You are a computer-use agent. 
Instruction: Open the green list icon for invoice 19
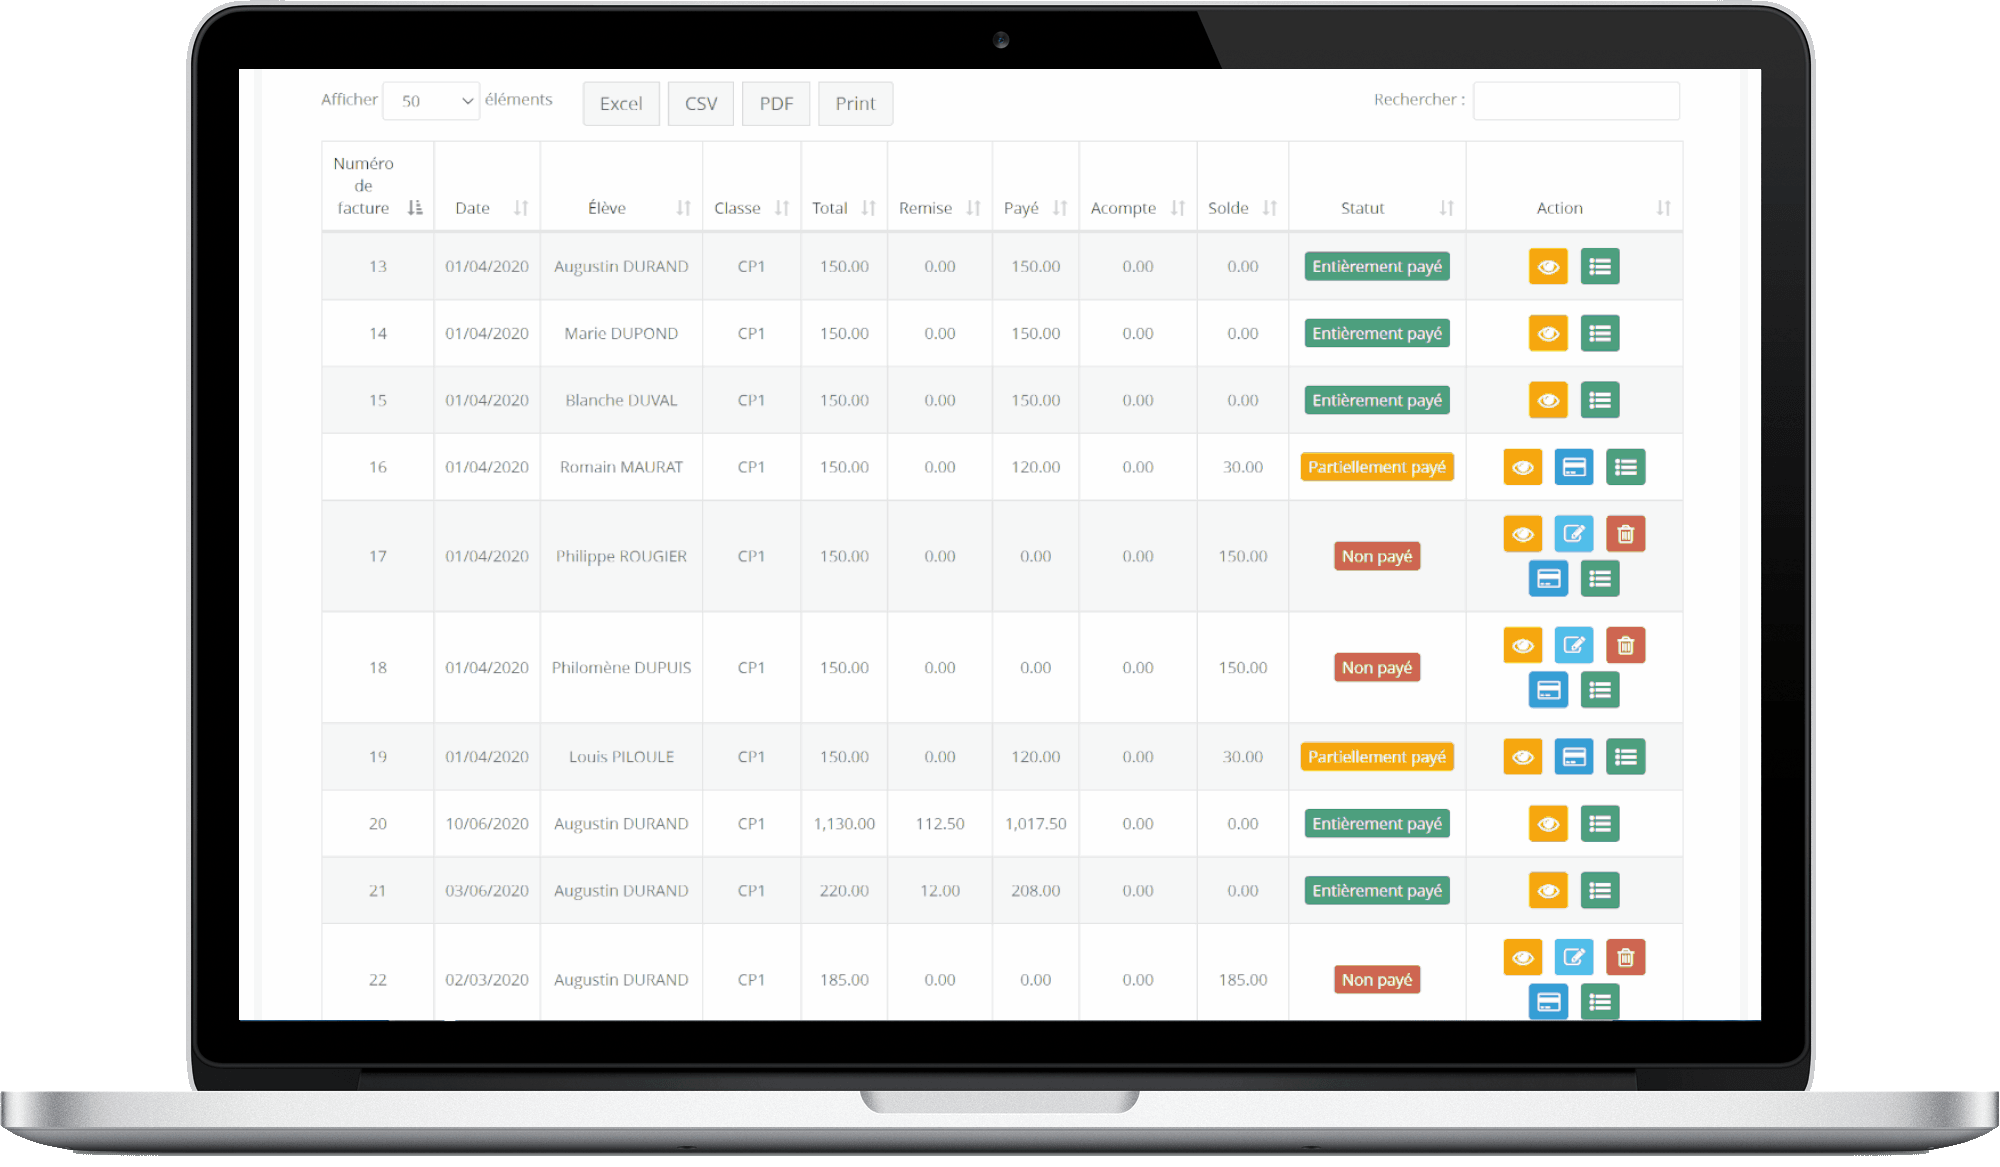(x=1626, y=757)
